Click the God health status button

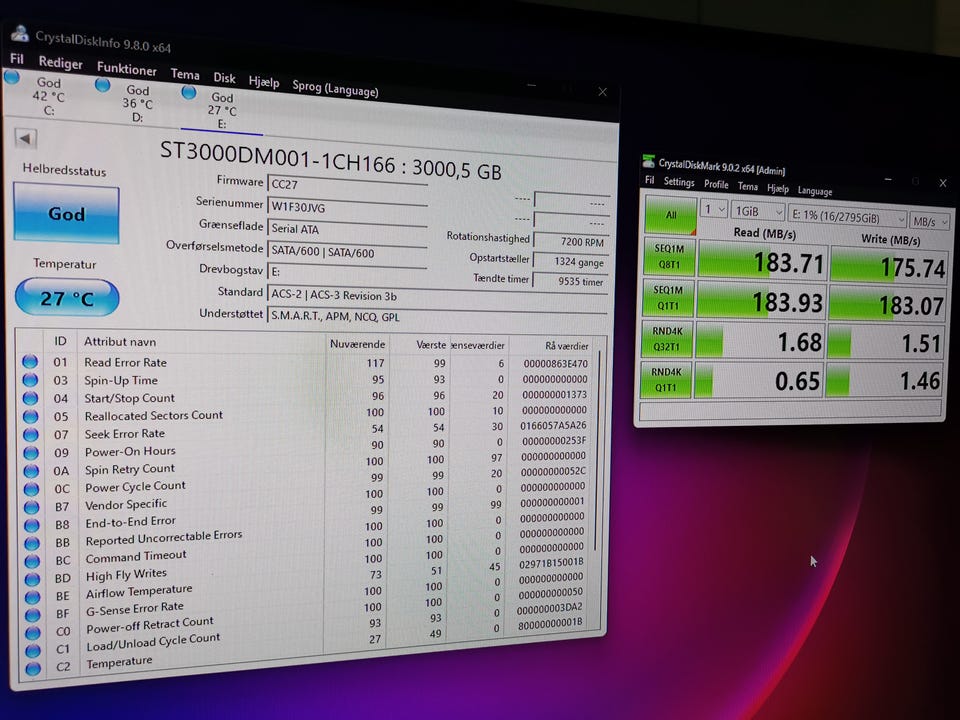[x=66, y=214]
